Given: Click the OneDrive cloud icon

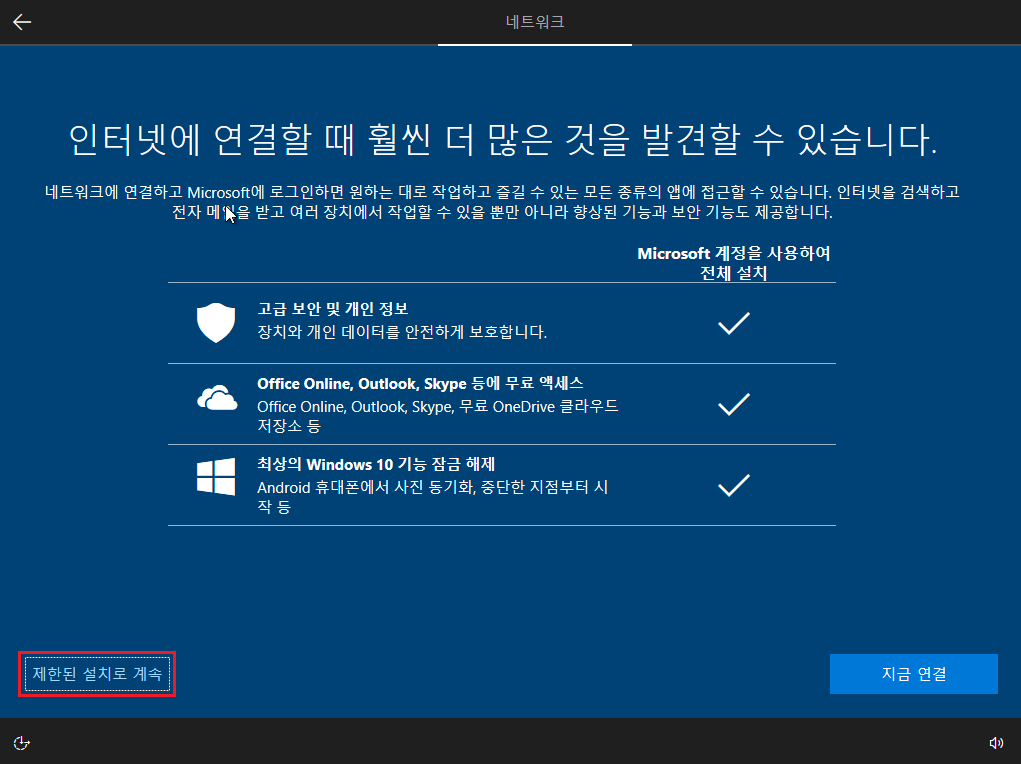Looking at the screenshot, I should [217, 398].
